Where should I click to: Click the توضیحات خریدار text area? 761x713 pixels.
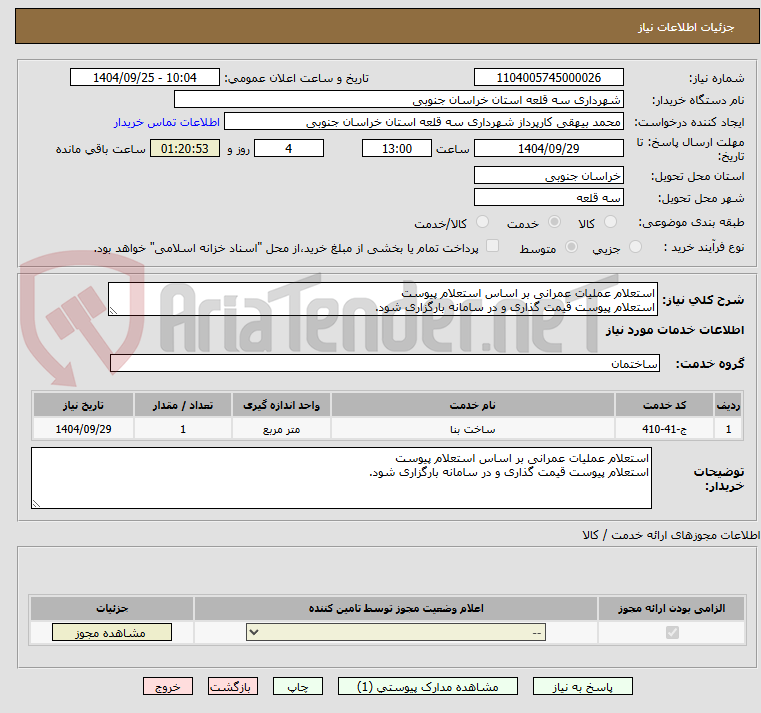(341, 478)
